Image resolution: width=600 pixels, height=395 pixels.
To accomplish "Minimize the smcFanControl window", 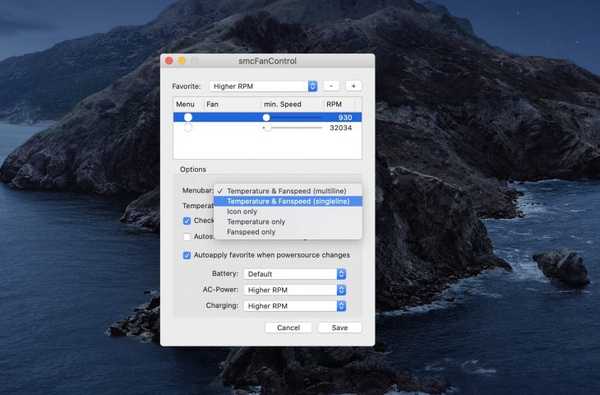I will point(182,61).
